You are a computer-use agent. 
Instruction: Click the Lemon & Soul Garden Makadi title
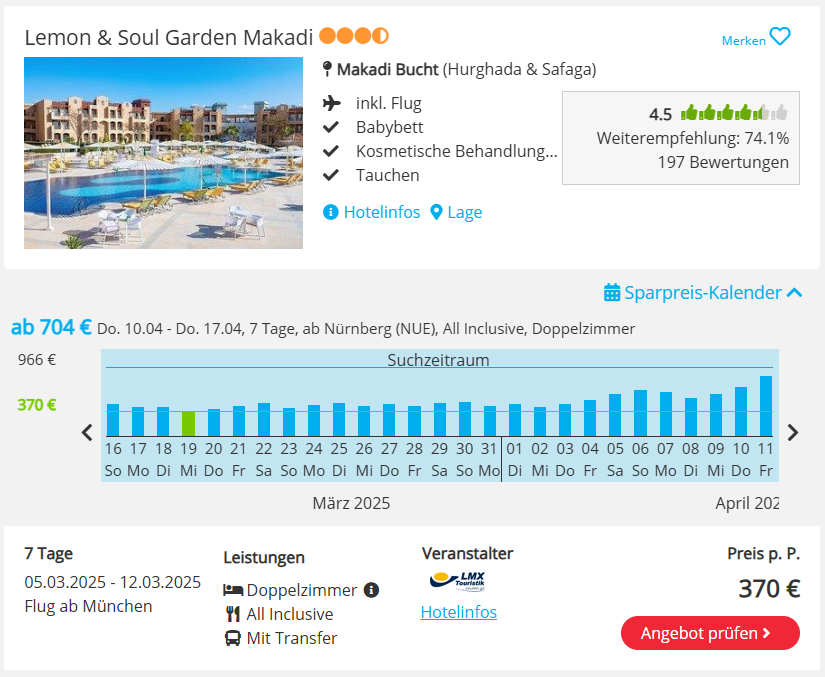(169, 37)
